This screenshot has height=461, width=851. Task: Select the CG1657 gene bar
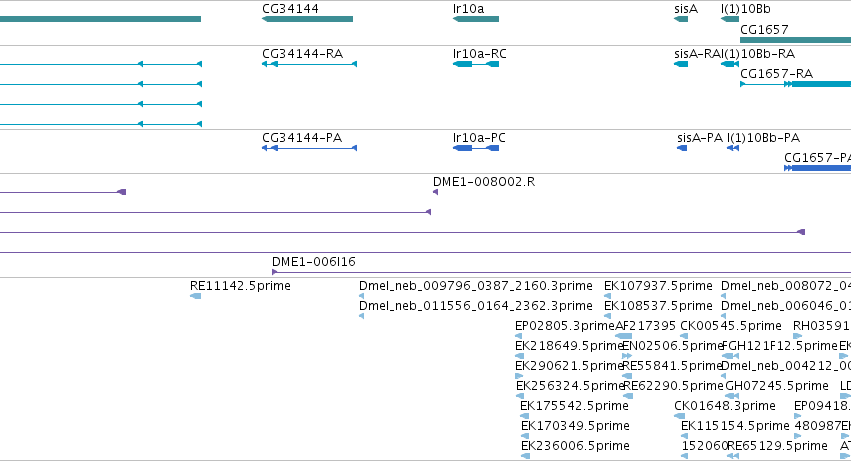coord(795,40)
